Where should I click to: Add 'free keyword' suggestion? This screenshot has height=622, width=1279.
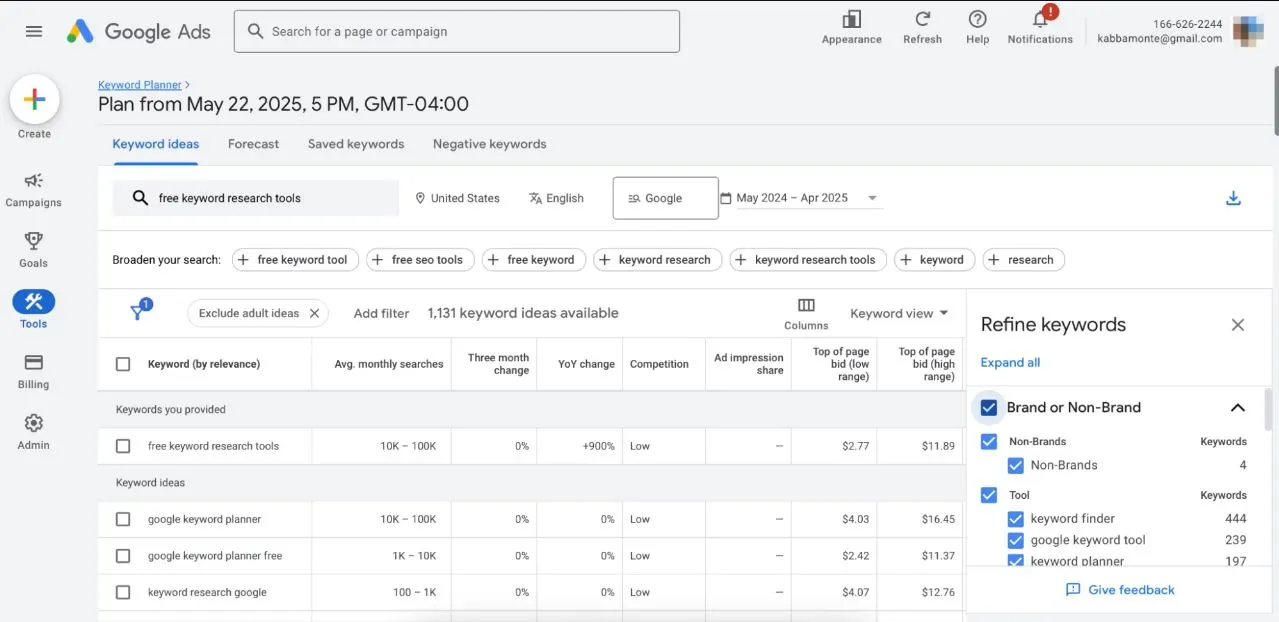click(534, 260)
